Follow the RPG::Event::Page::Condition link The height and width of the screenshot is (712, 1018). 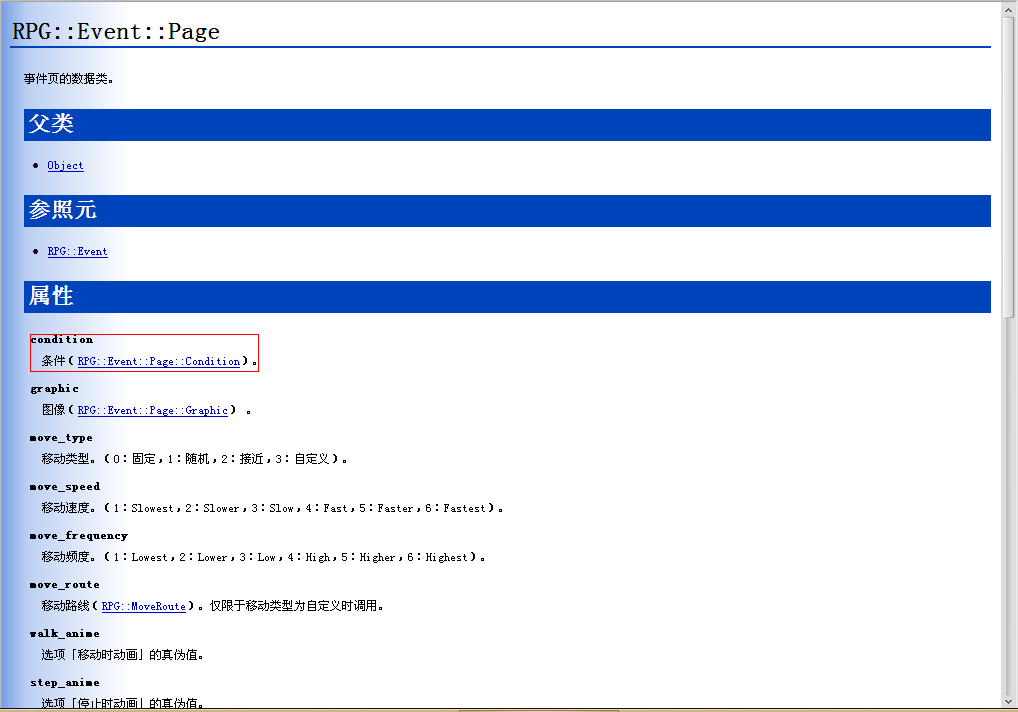(158, 362)
